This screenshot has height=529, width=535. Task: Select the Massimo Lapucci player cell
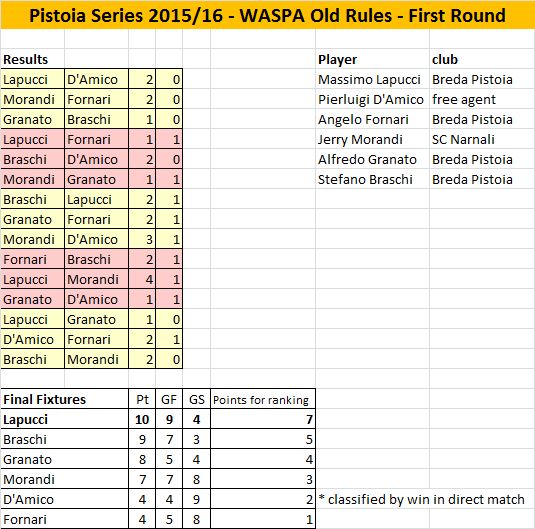pos(372,80)
